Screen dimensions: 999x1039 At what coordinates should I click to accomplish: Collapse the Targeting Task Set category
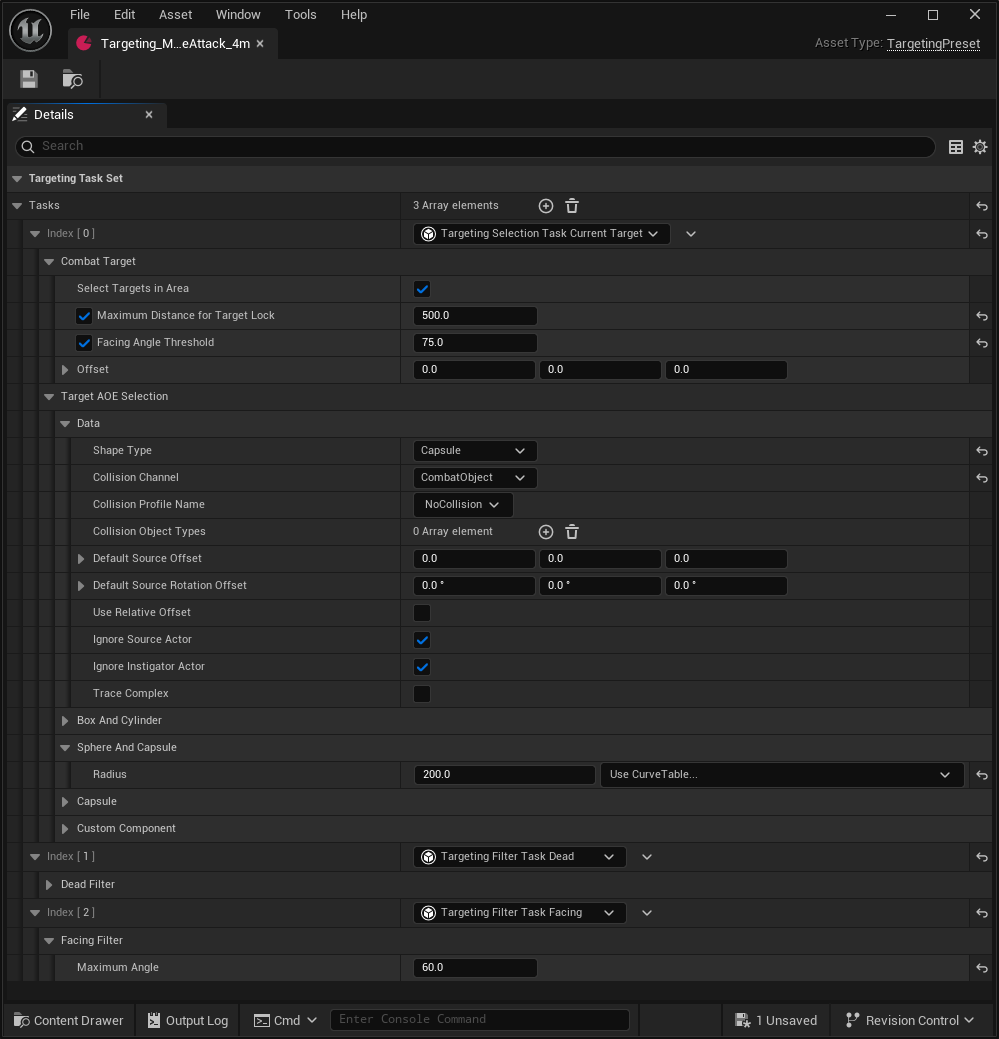17,179
